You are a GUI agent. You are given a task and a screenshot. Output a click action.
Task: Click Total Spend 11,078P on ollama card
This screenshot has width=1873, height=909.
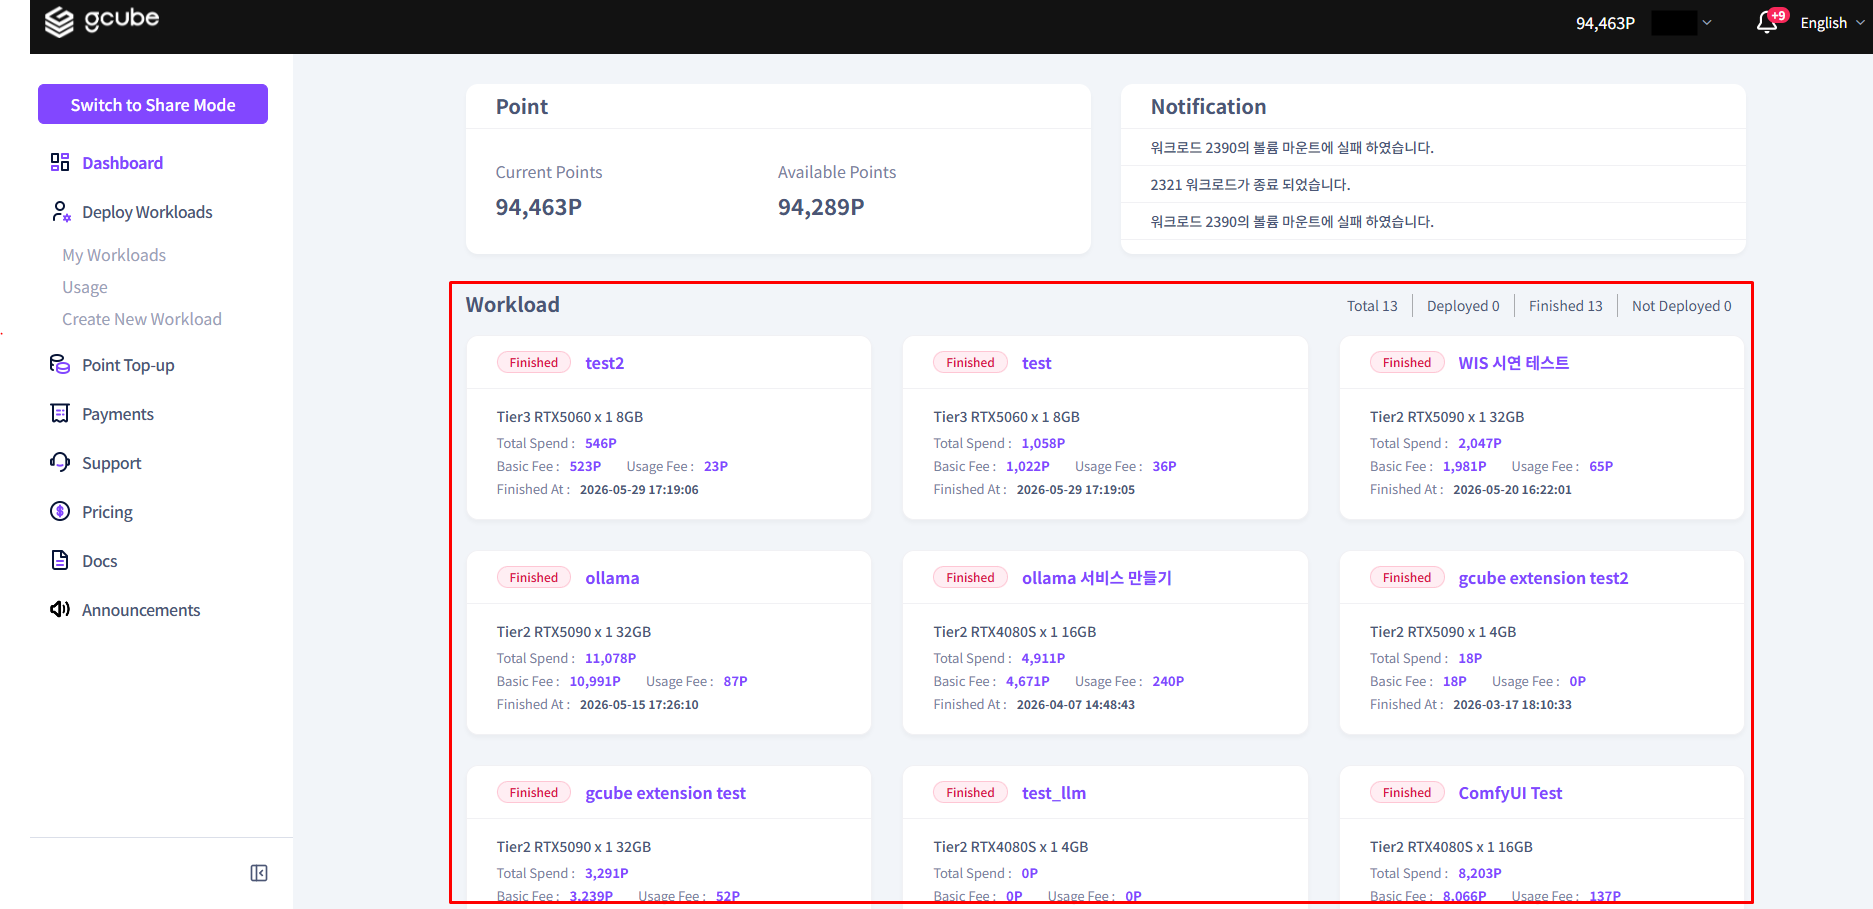(x=610, y=658)
